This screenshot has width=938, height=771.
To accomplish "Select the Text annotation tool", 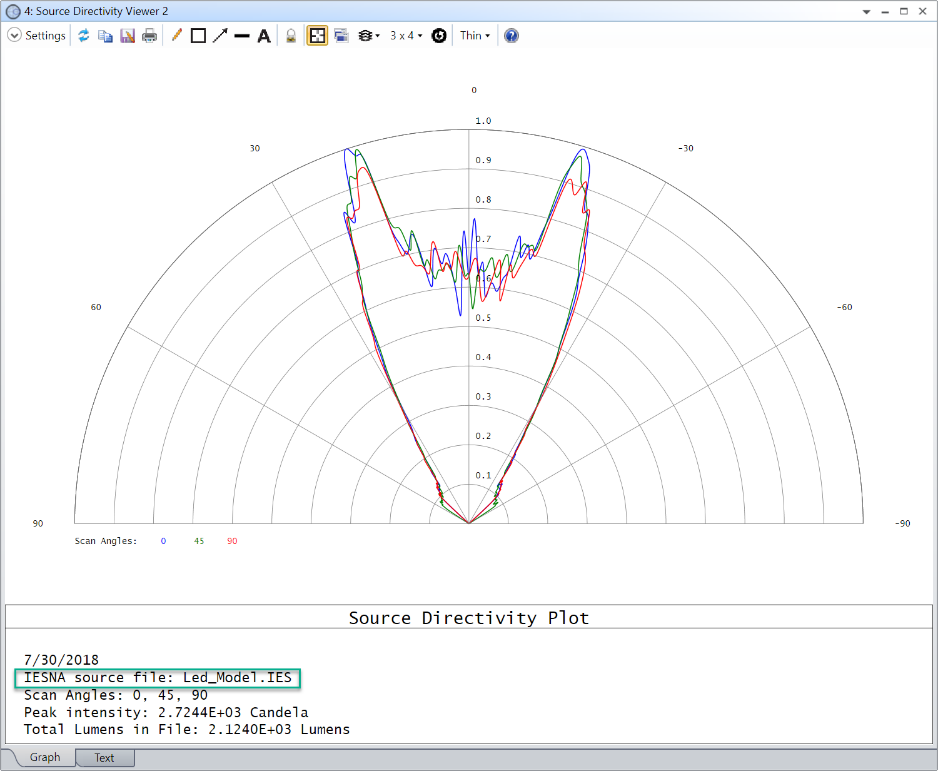I will (x=263, y=35).
